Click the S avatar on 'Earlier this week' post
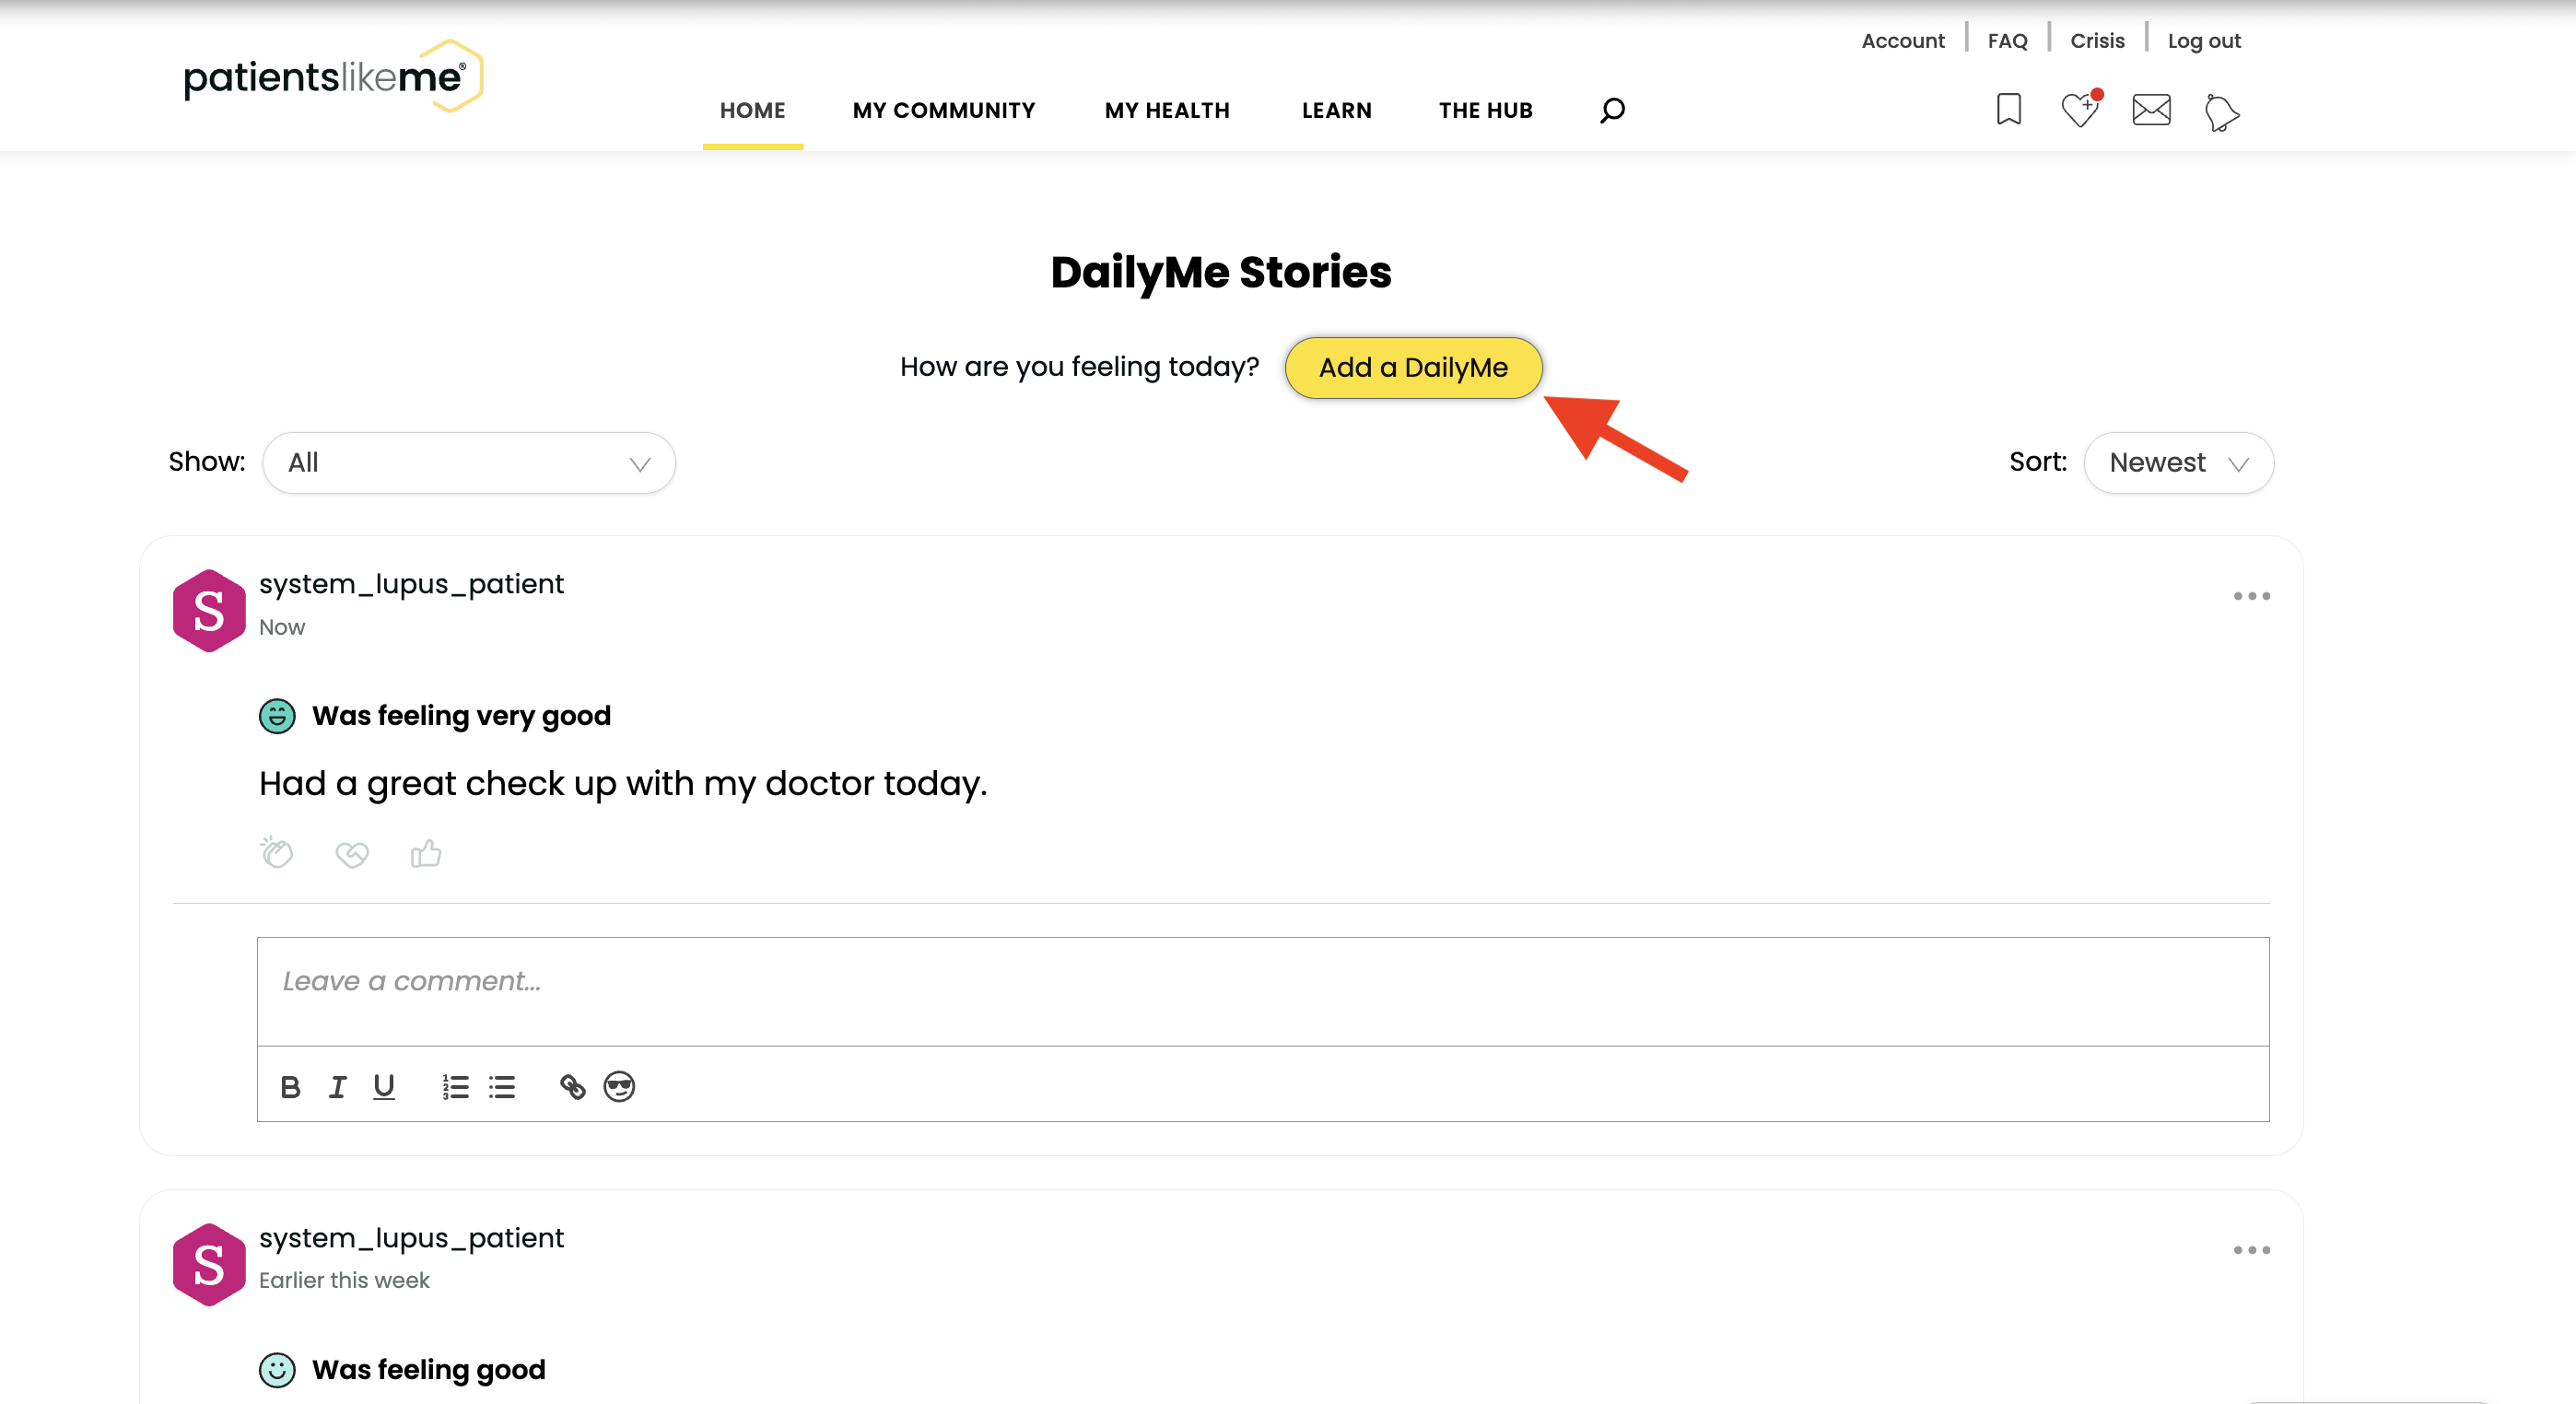The height and width of the screenshot is (1404, 2576). coord(209,1264)
